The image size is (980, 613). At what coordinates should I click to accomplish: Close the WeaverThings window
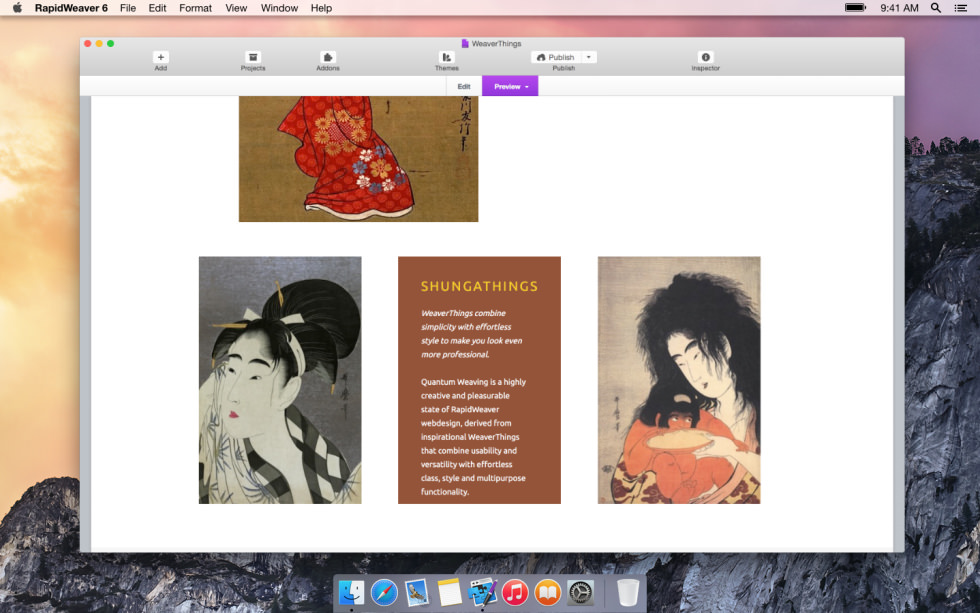click(88, 43)
